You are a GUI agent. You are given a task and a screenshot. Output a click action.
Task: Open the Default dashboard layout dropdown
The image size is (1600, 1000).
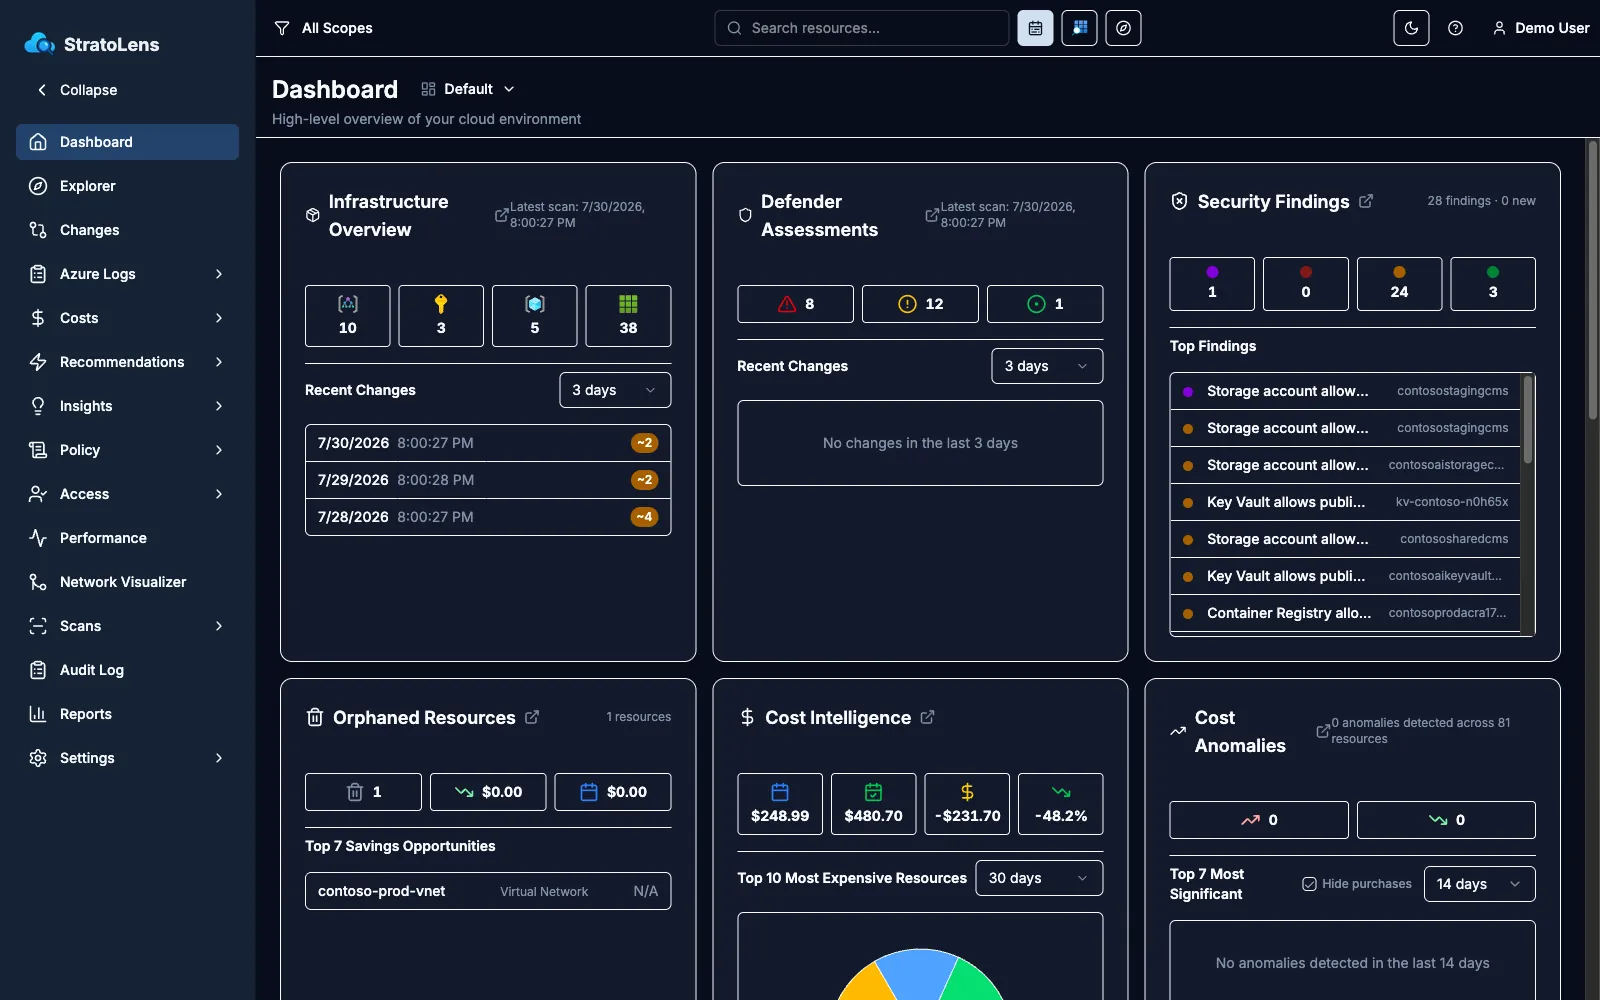467,89
